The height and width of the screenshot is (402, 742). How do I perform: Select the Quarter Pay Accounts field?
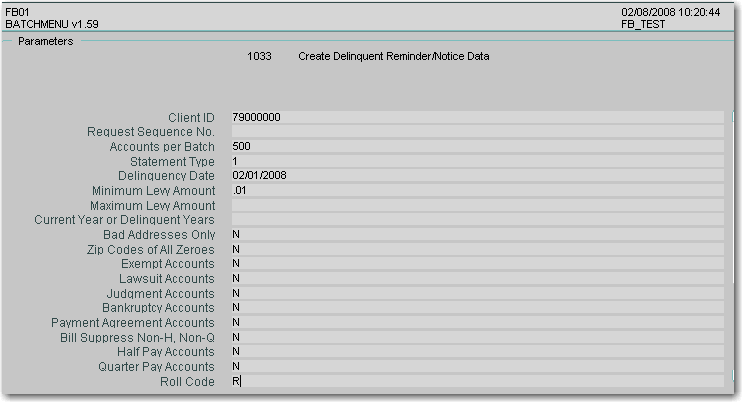click(476, 367)
